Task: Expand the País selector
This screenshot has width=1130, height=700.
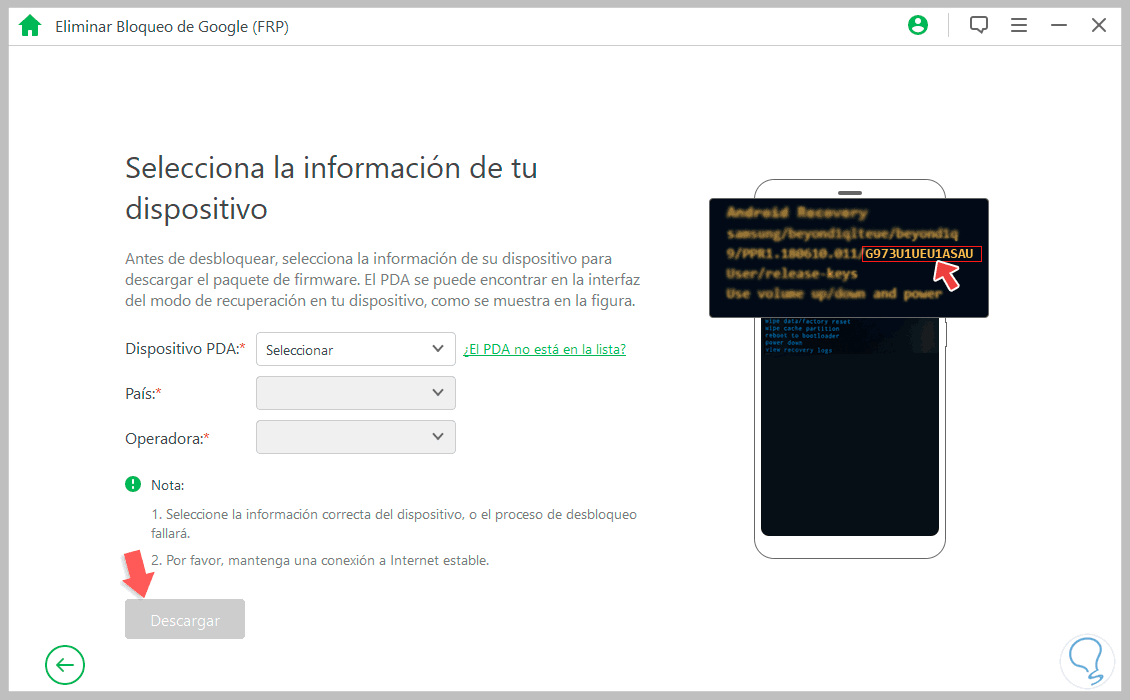Action: [355, 393]
